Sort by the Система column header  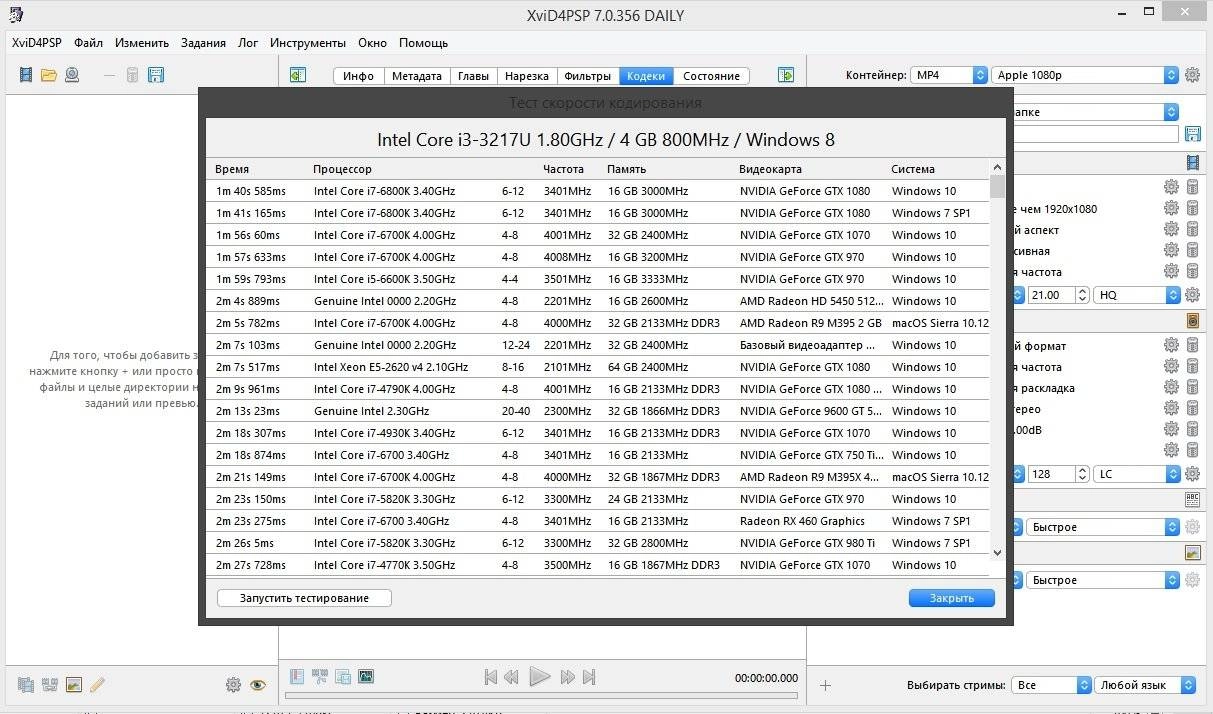click(913, 169)
